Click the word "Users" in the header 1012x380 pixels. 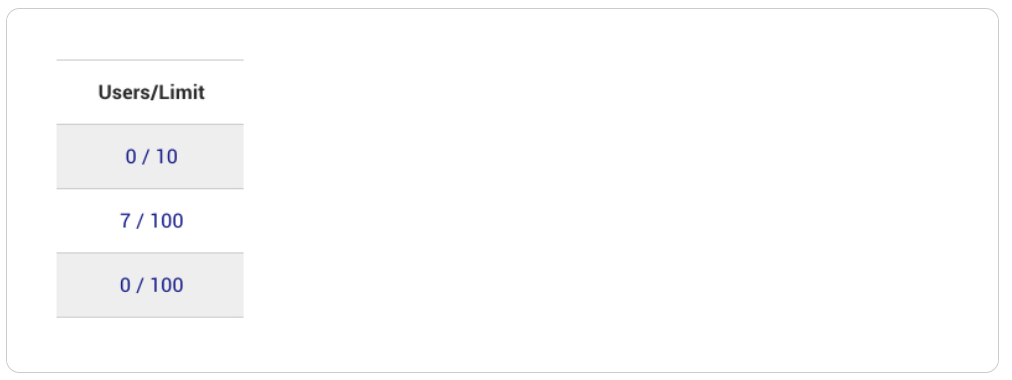pos(121,92)
